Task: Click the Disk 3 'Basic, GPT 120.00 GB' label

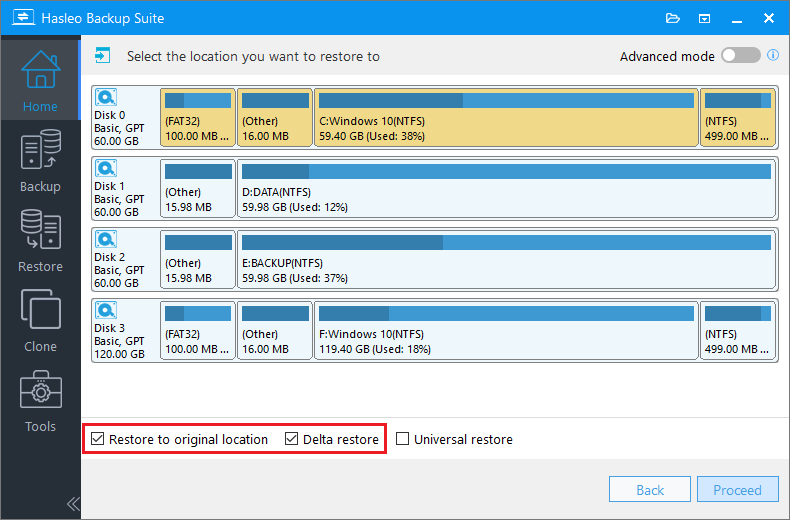Action: (x=119, y=348)
